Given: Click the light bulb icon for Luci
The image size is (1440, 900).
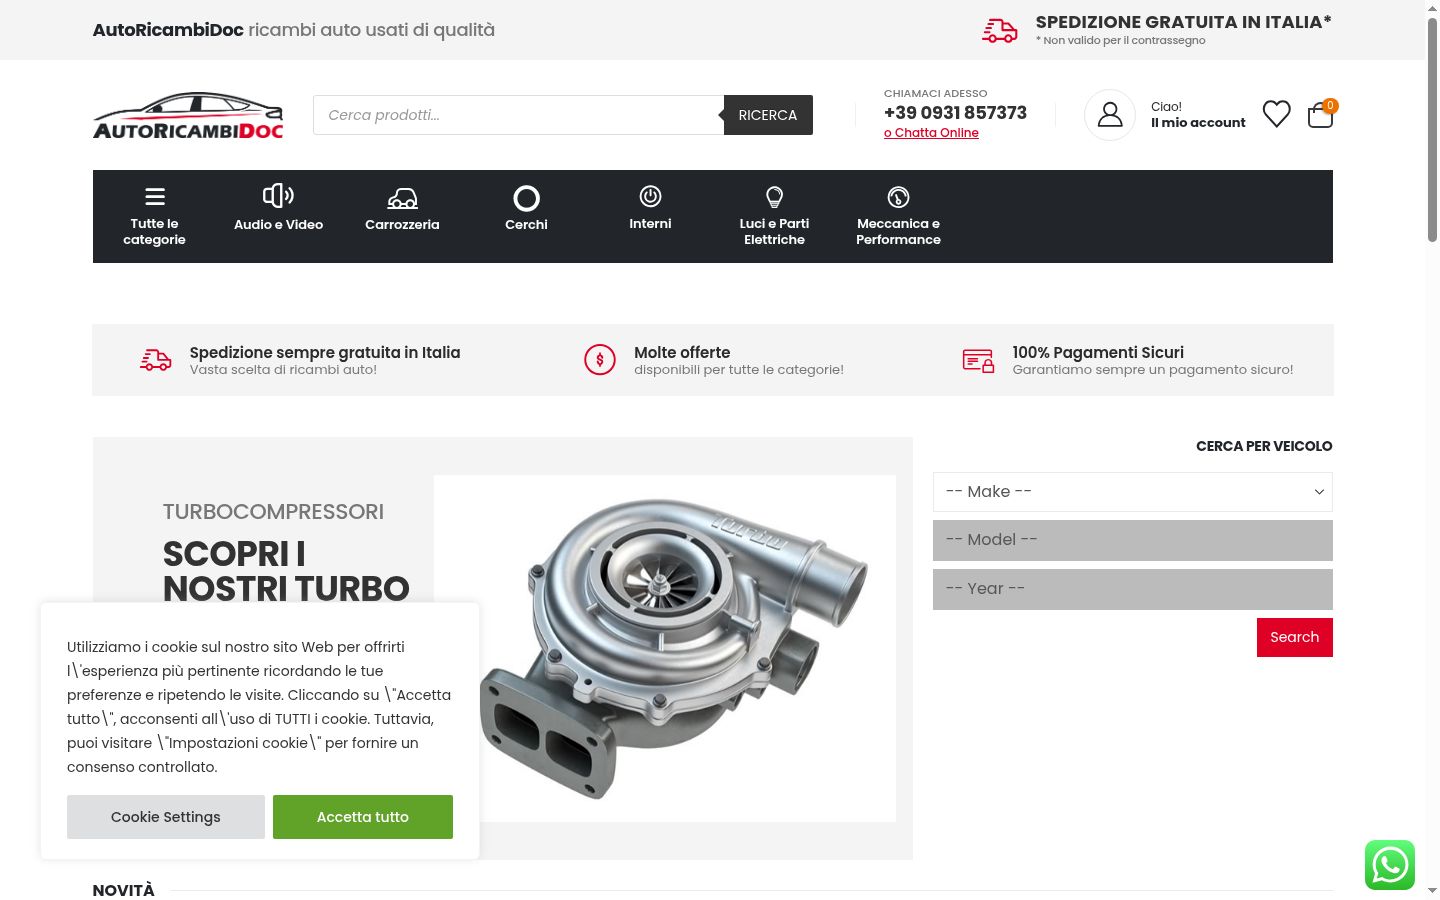Looking at the screenshot, I should click(774, 196).
